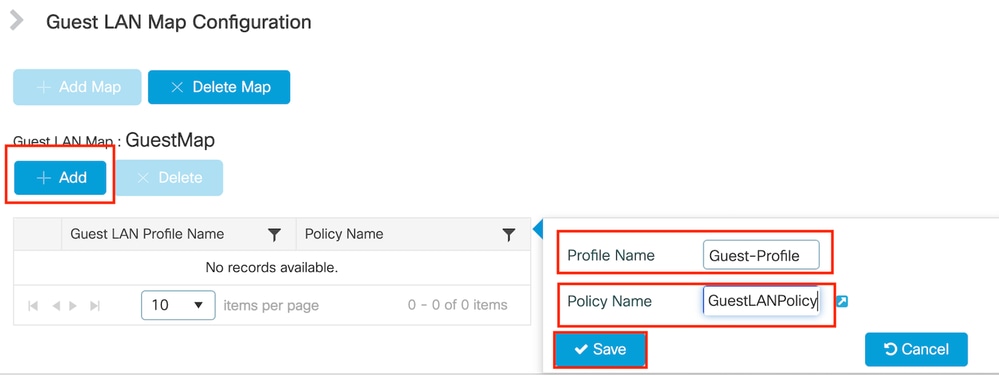Viewport: 999px width, 376px height.
Task: Click Add under GuestMap
Action: 61,178
